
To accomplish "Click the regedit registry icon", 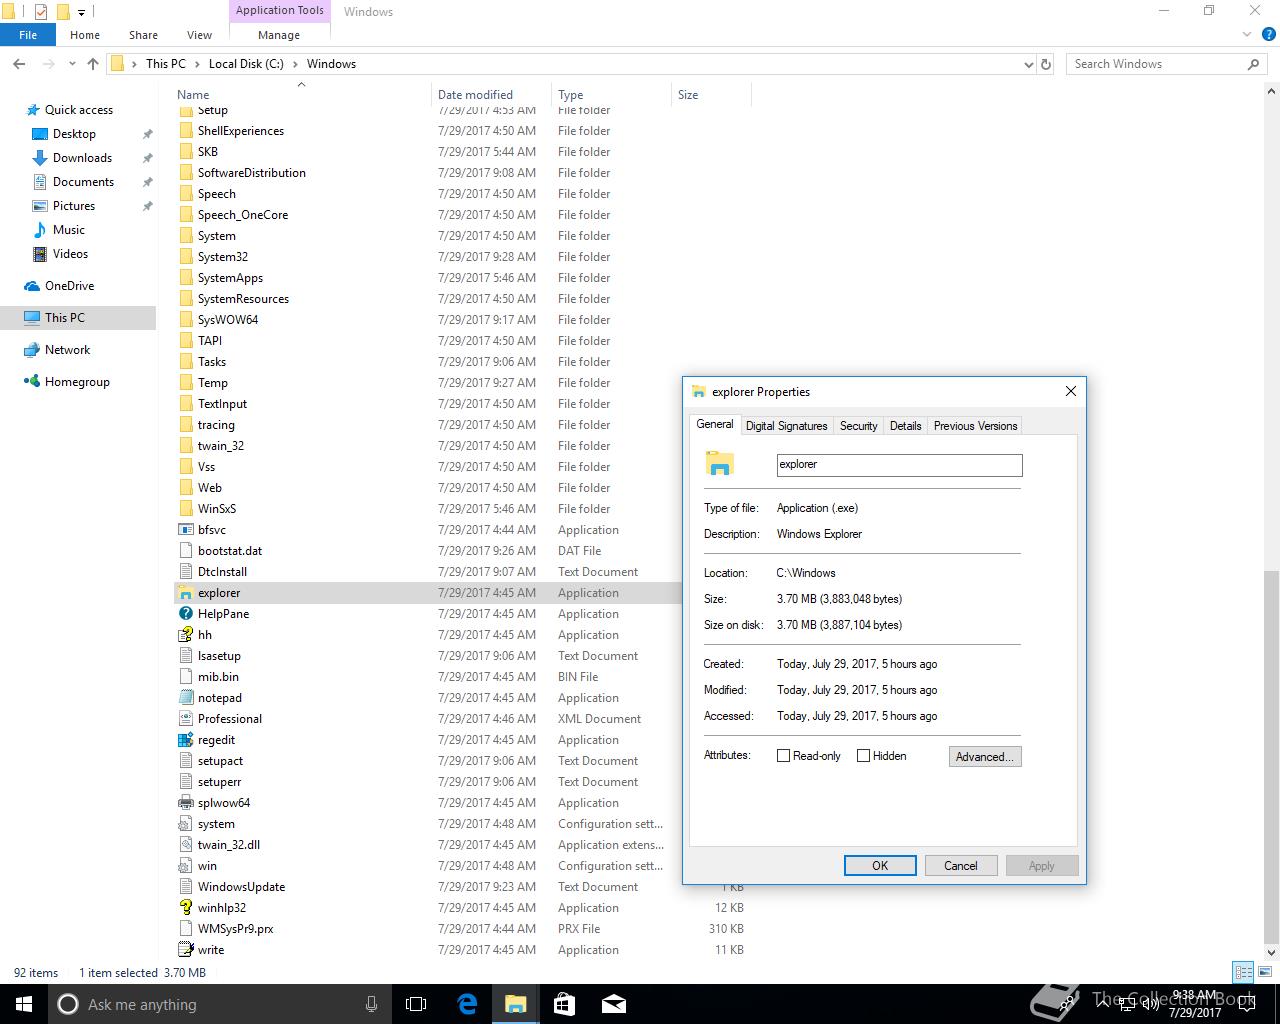I will 185,740.
